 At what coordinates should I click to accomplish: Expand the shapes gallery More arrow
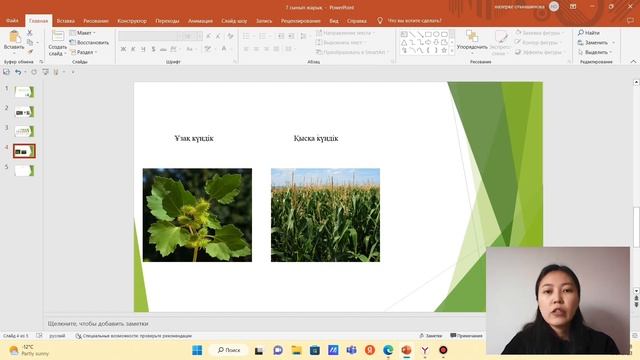pos(452,51)
